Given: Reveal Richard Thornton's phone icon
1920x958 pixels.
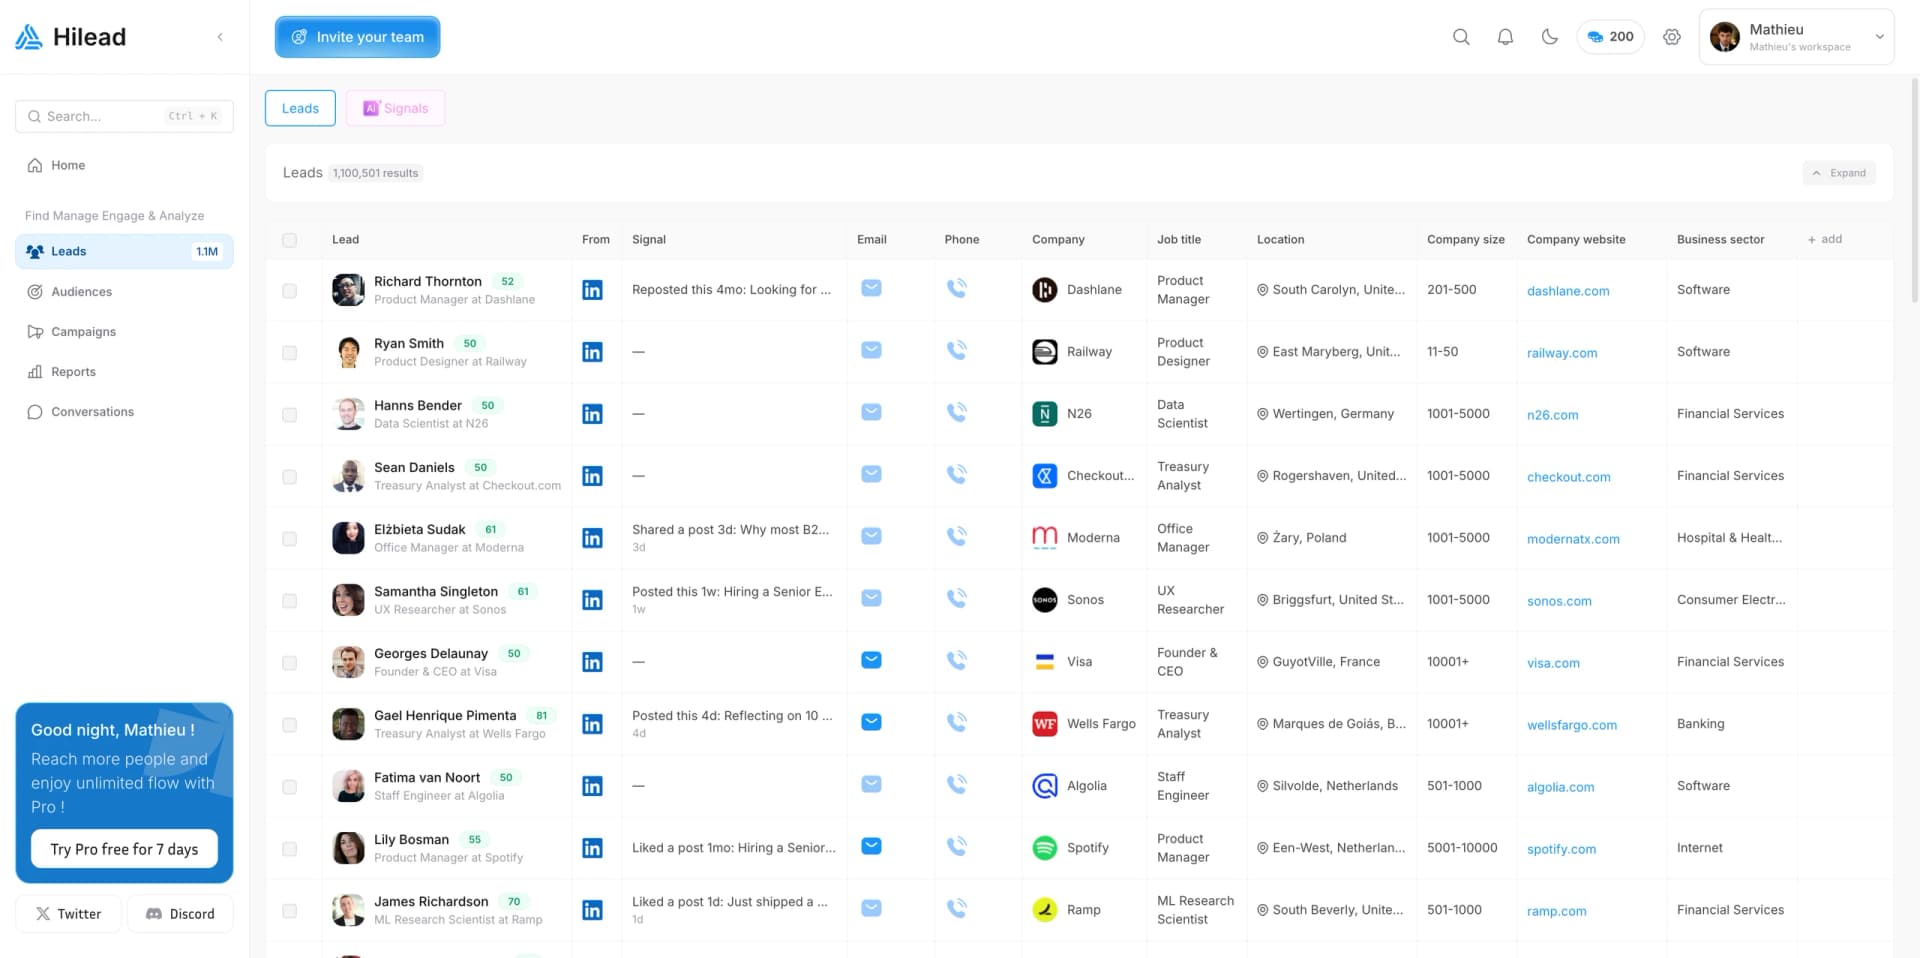Looking at the screenshot, I should (x=957, y=288).
